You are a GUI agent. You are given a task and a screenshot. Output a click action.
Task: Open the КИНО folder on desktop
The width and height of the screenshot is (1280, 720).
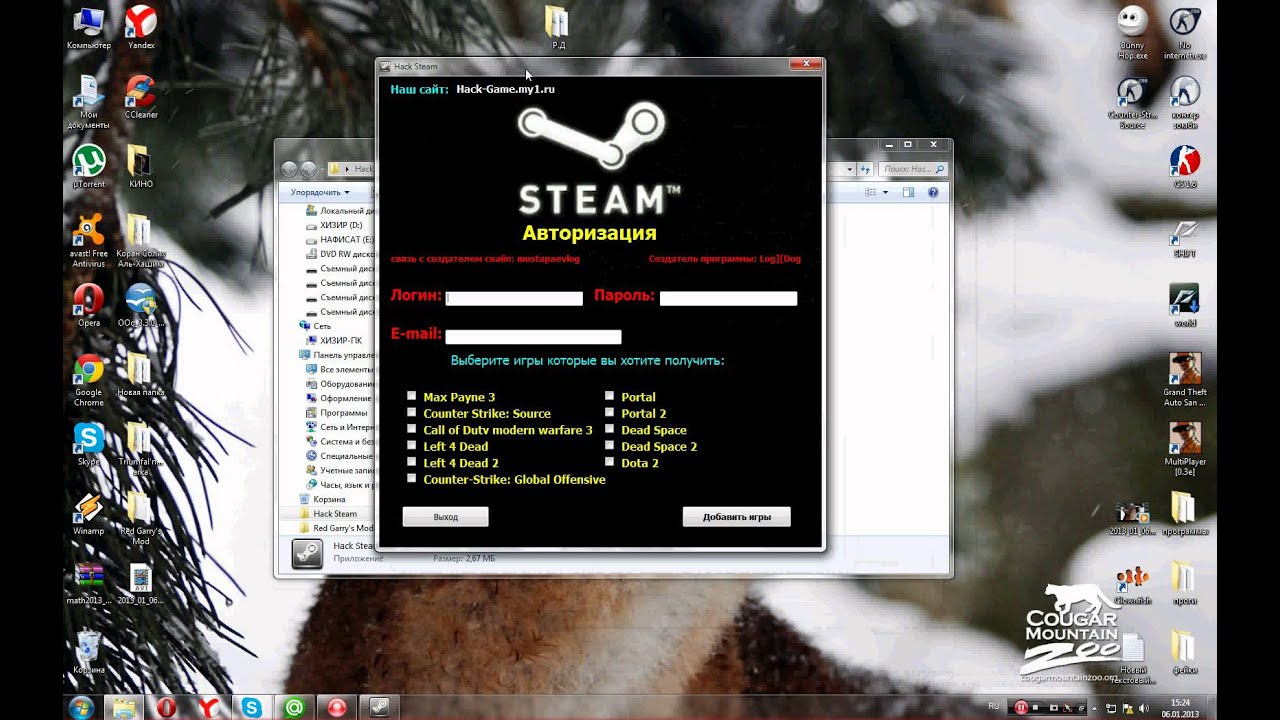[140, 167]
